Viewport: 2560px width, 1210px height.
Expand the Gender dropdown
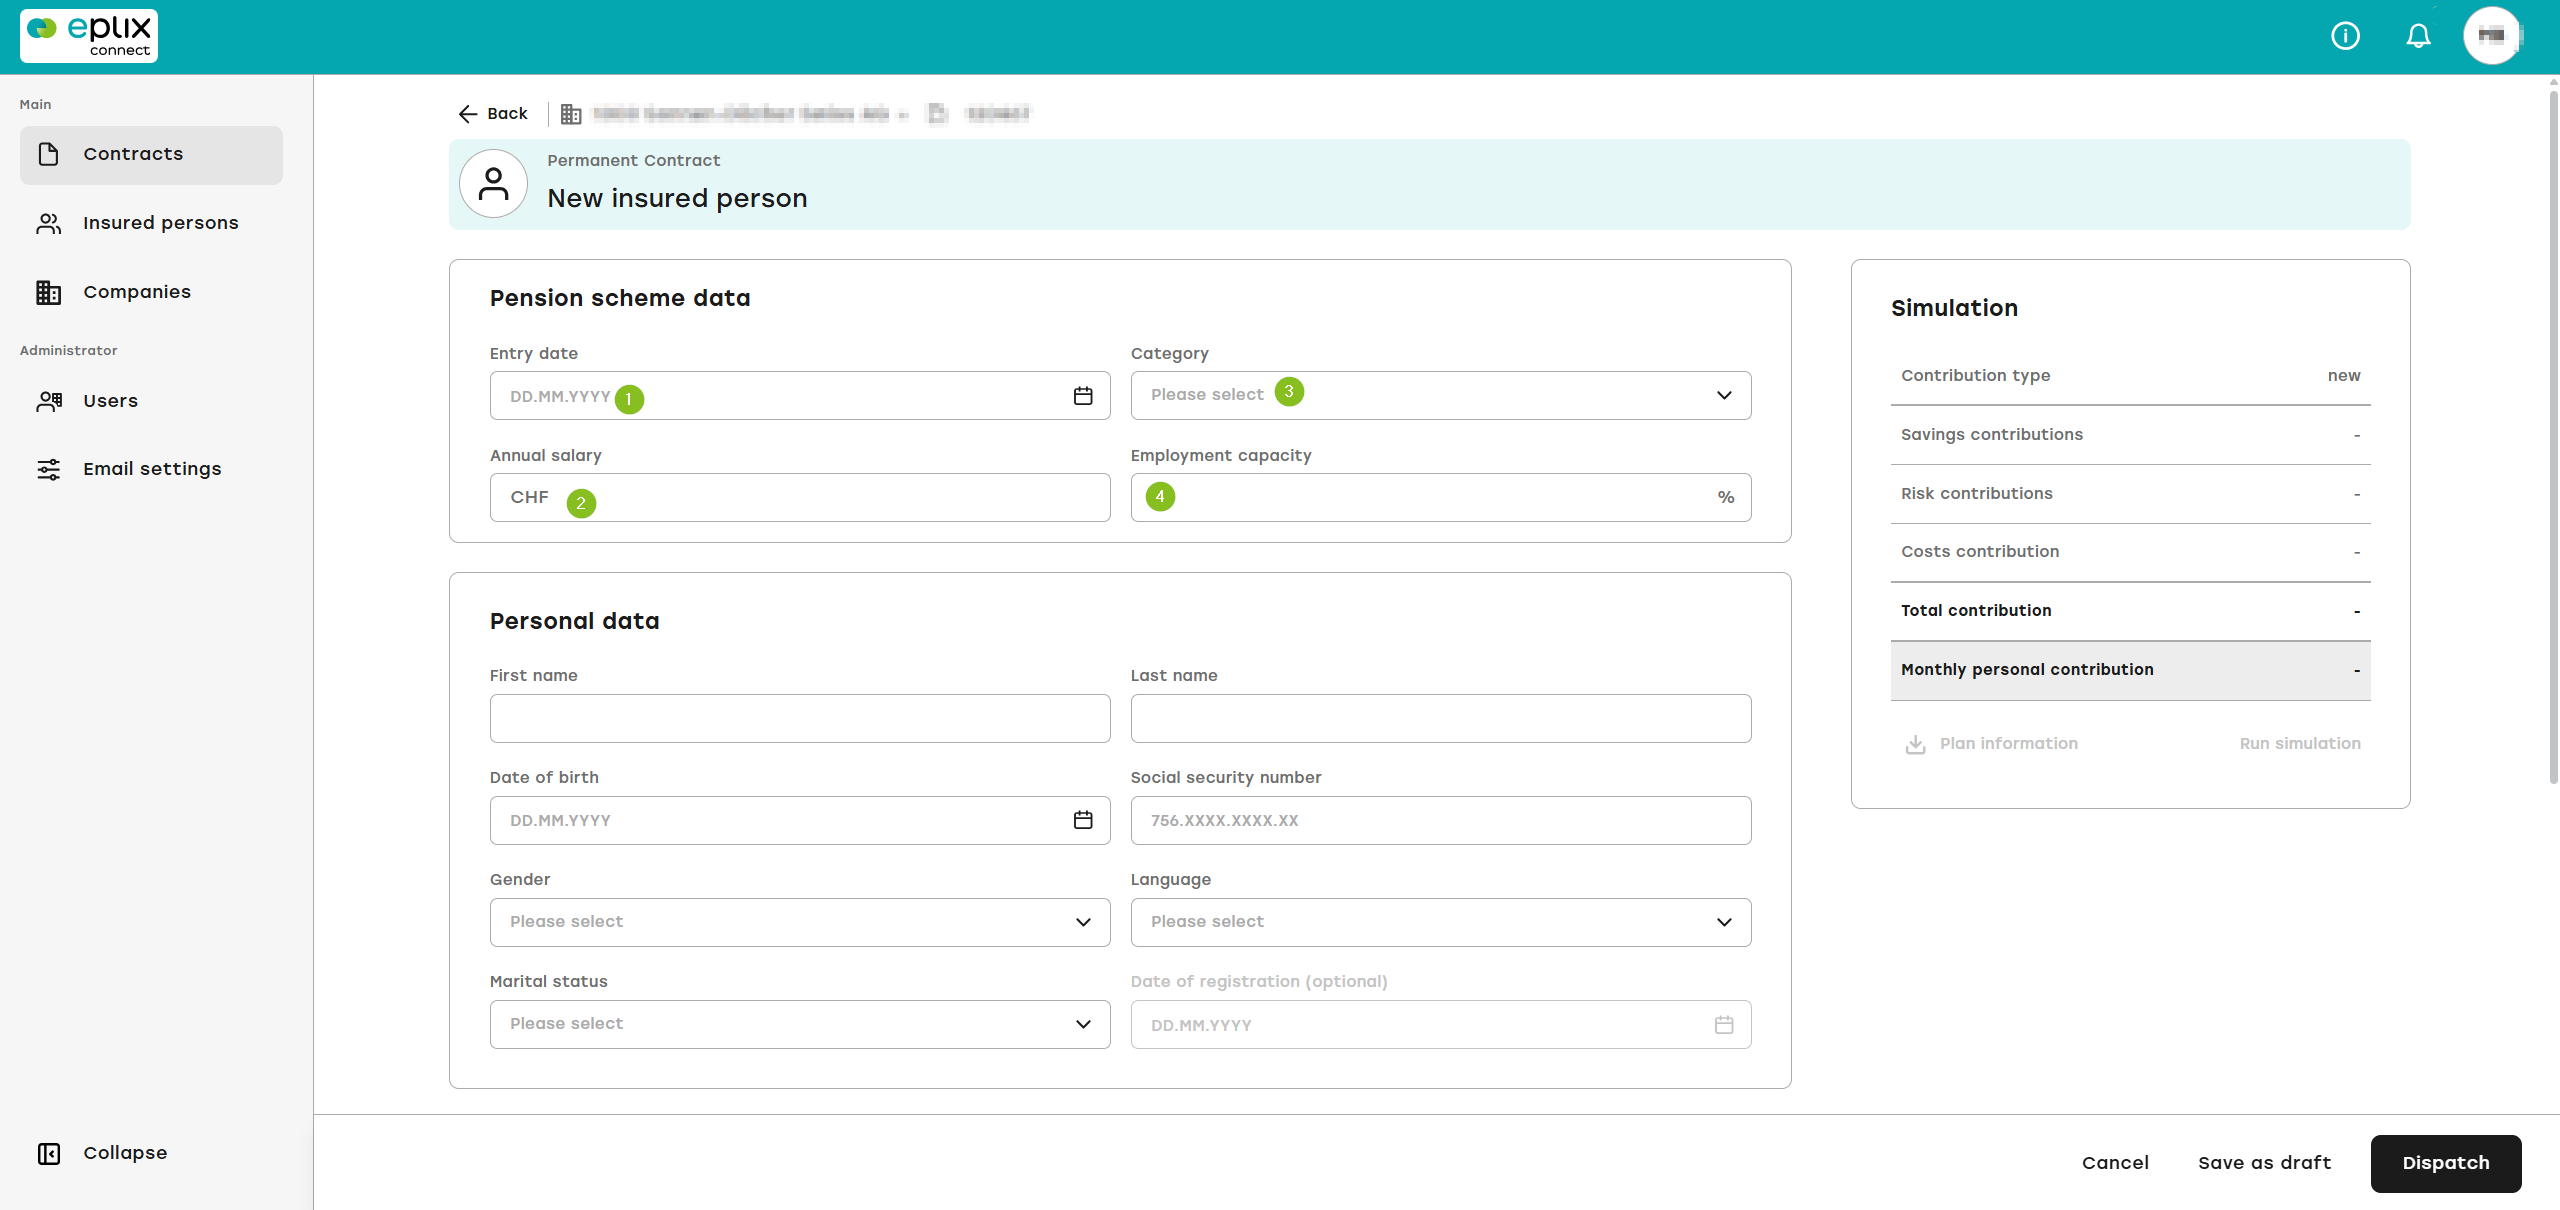point(800,922)
